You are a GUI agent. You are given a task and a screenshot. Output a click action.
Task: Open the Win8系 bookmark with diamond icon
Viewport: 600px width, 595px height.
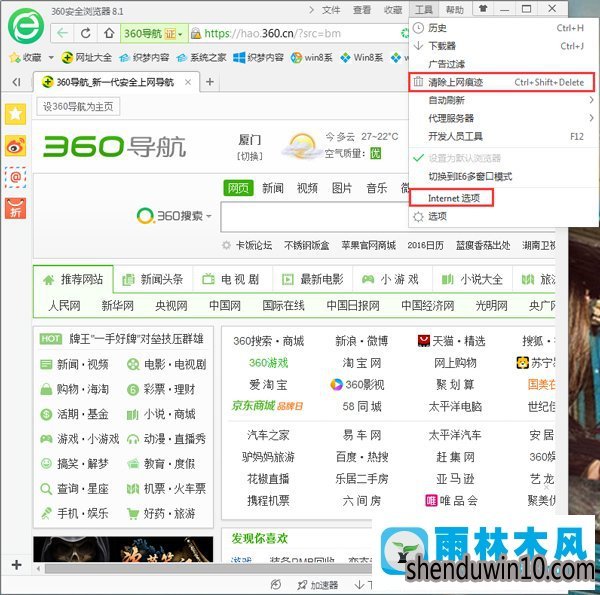(362, 58)
